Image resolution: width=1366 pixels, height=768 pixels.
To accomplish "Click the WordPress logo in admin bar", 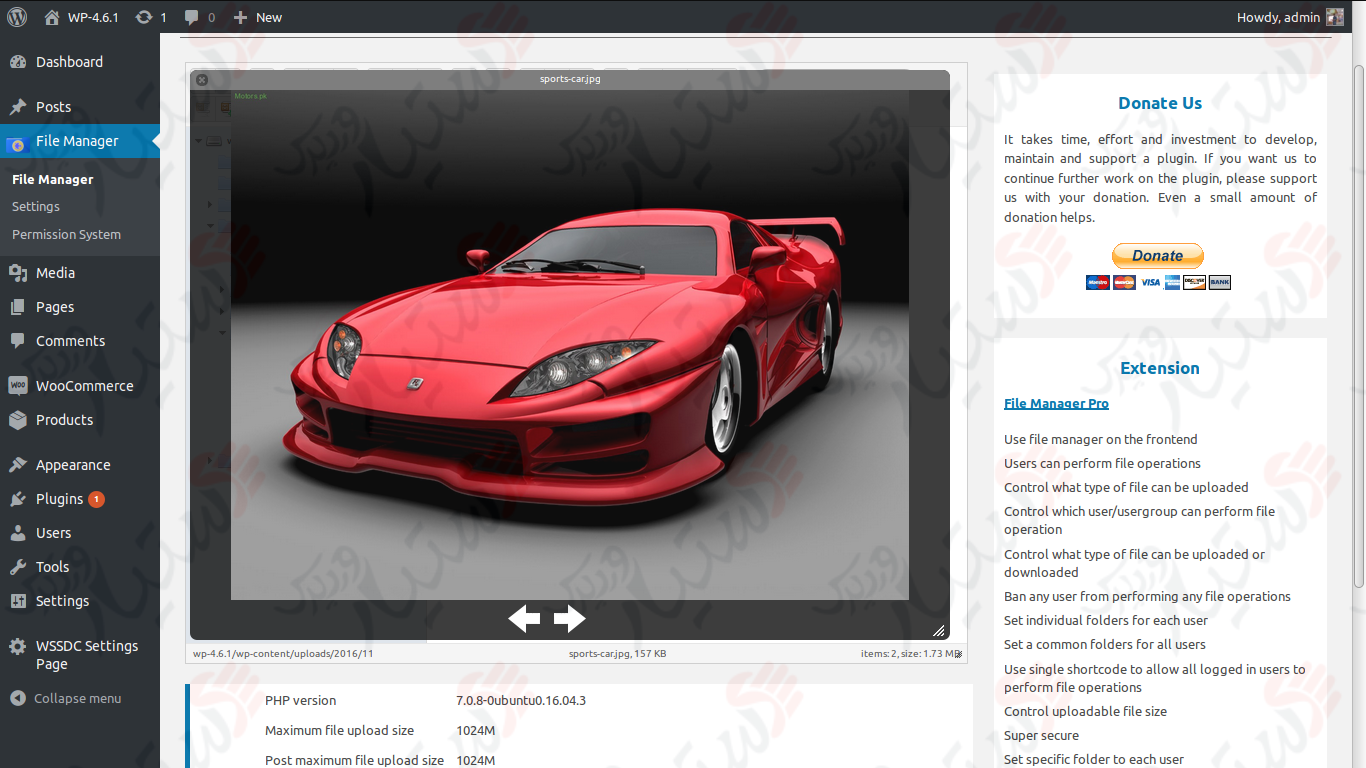I will pyautogui.click(x=17, y=17).
